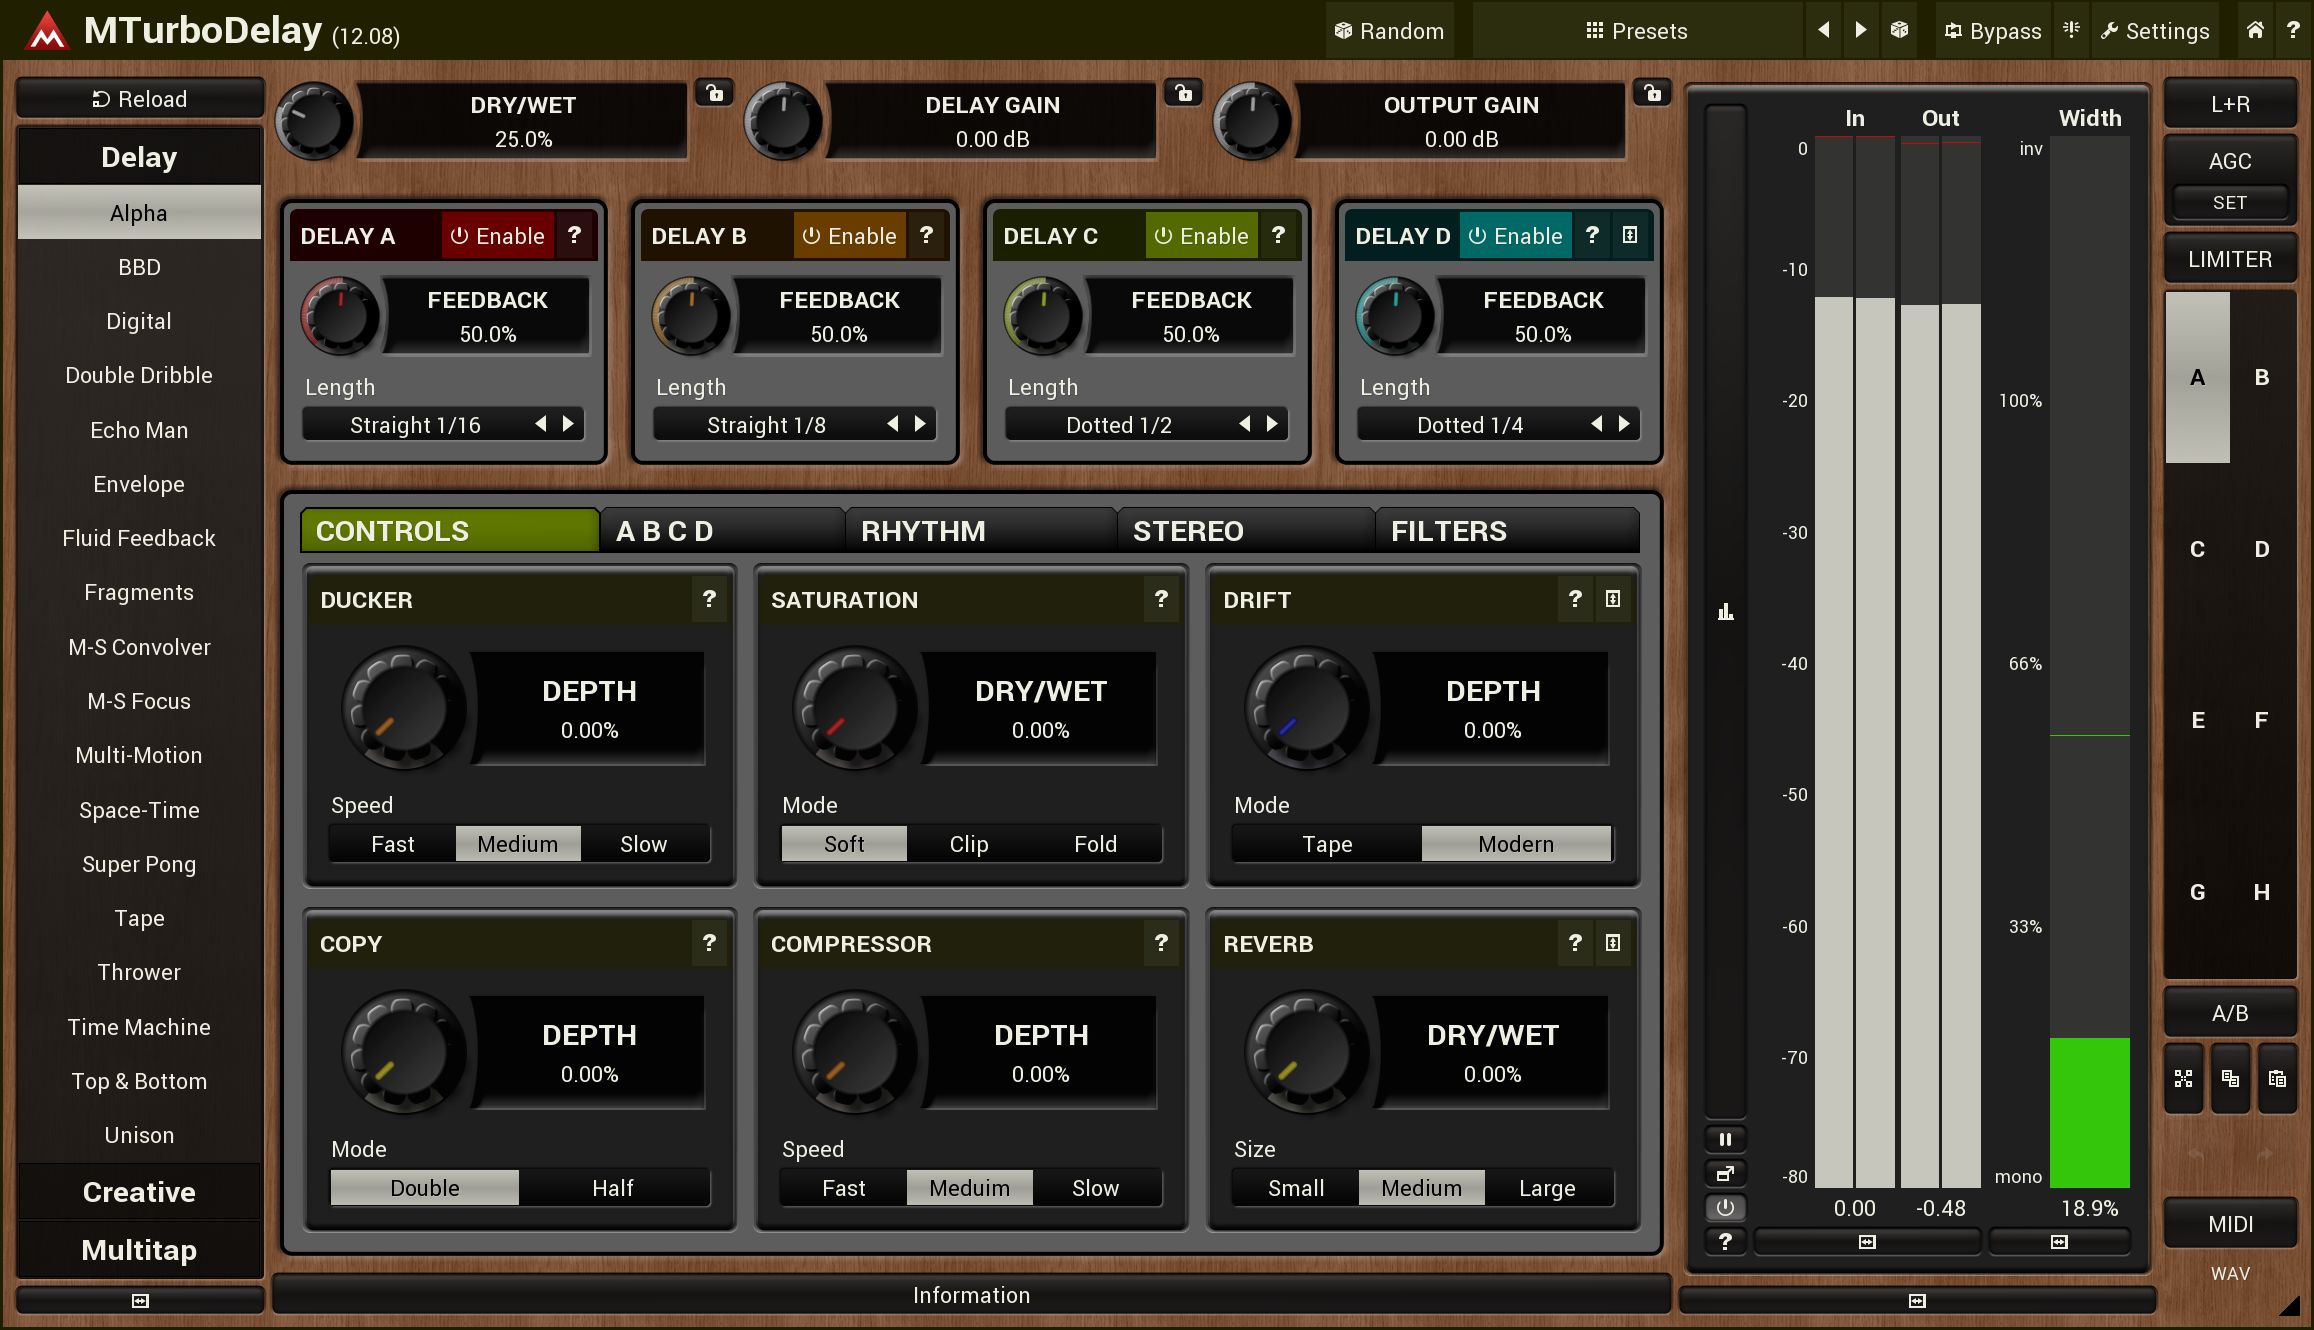Screen dimensions: 2314x1330
Task: Toggle Enable for DELAY B
Action: 849,236
